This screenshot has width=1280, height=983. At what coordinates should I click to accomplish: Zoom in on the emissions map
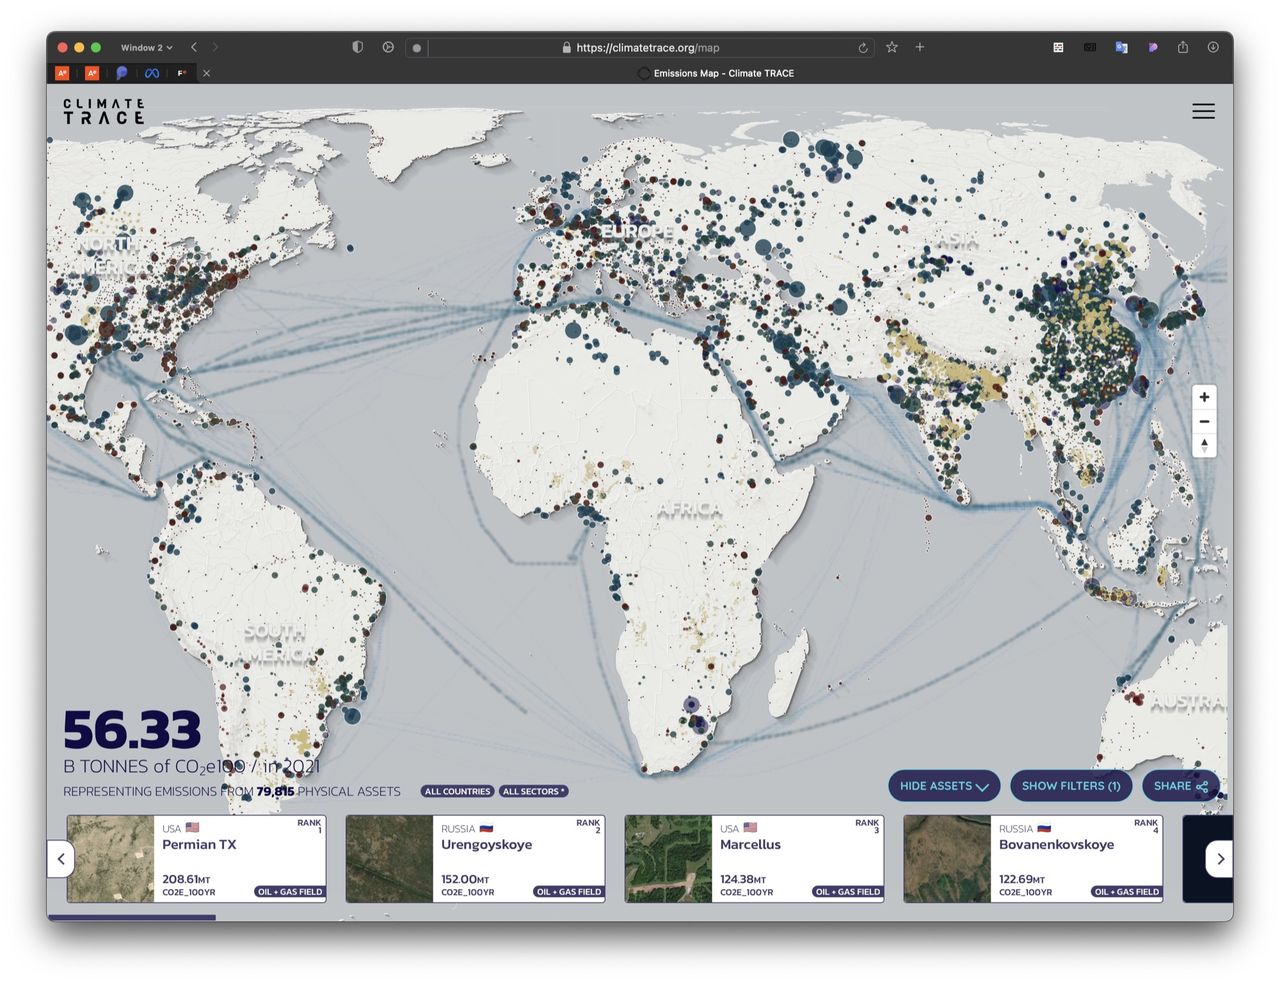[1204, 398]
